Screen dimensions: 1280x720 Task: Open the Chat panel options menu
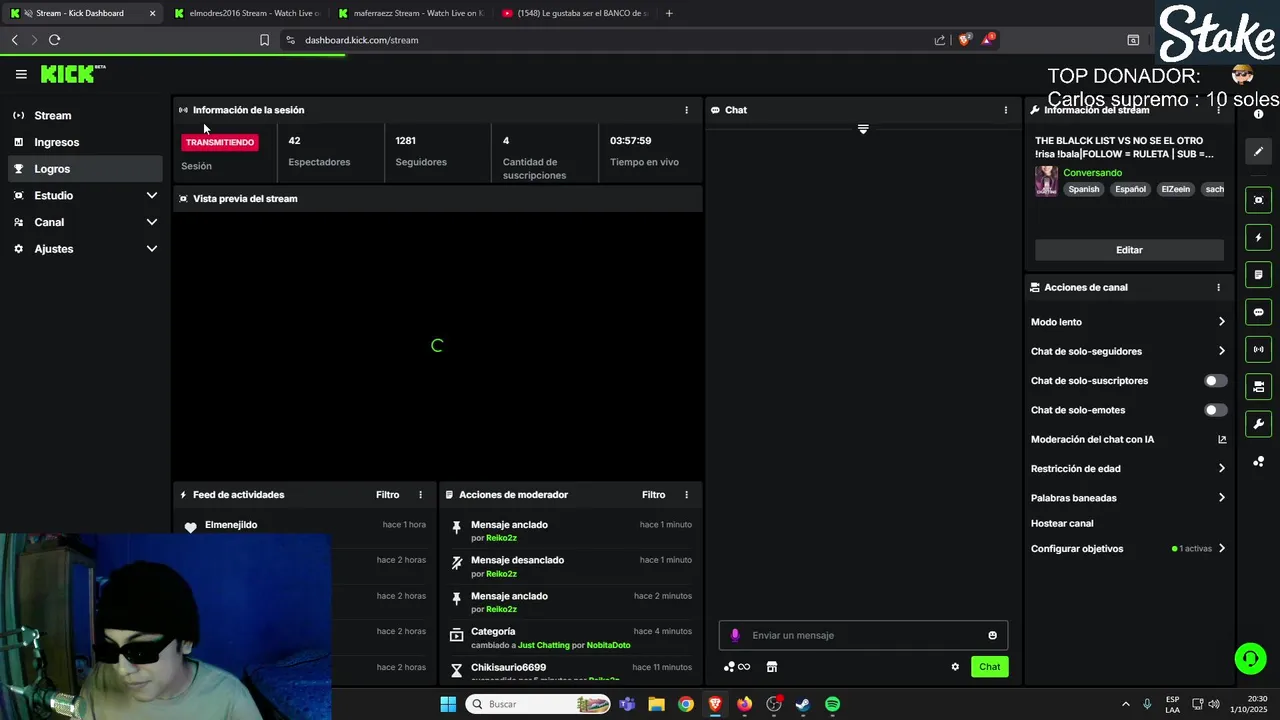coord(1006,110)
